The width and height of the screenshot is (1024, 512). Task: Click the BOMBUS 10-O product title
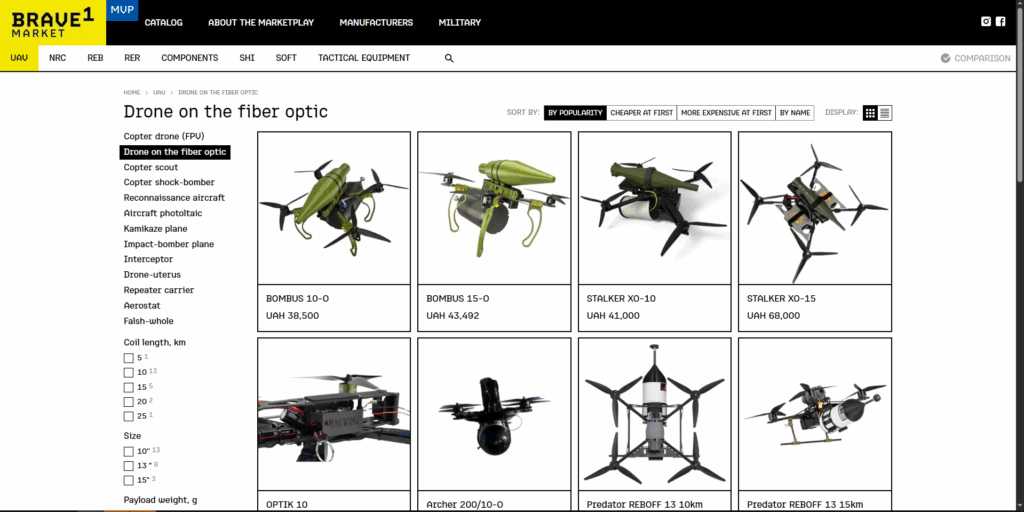298,298
